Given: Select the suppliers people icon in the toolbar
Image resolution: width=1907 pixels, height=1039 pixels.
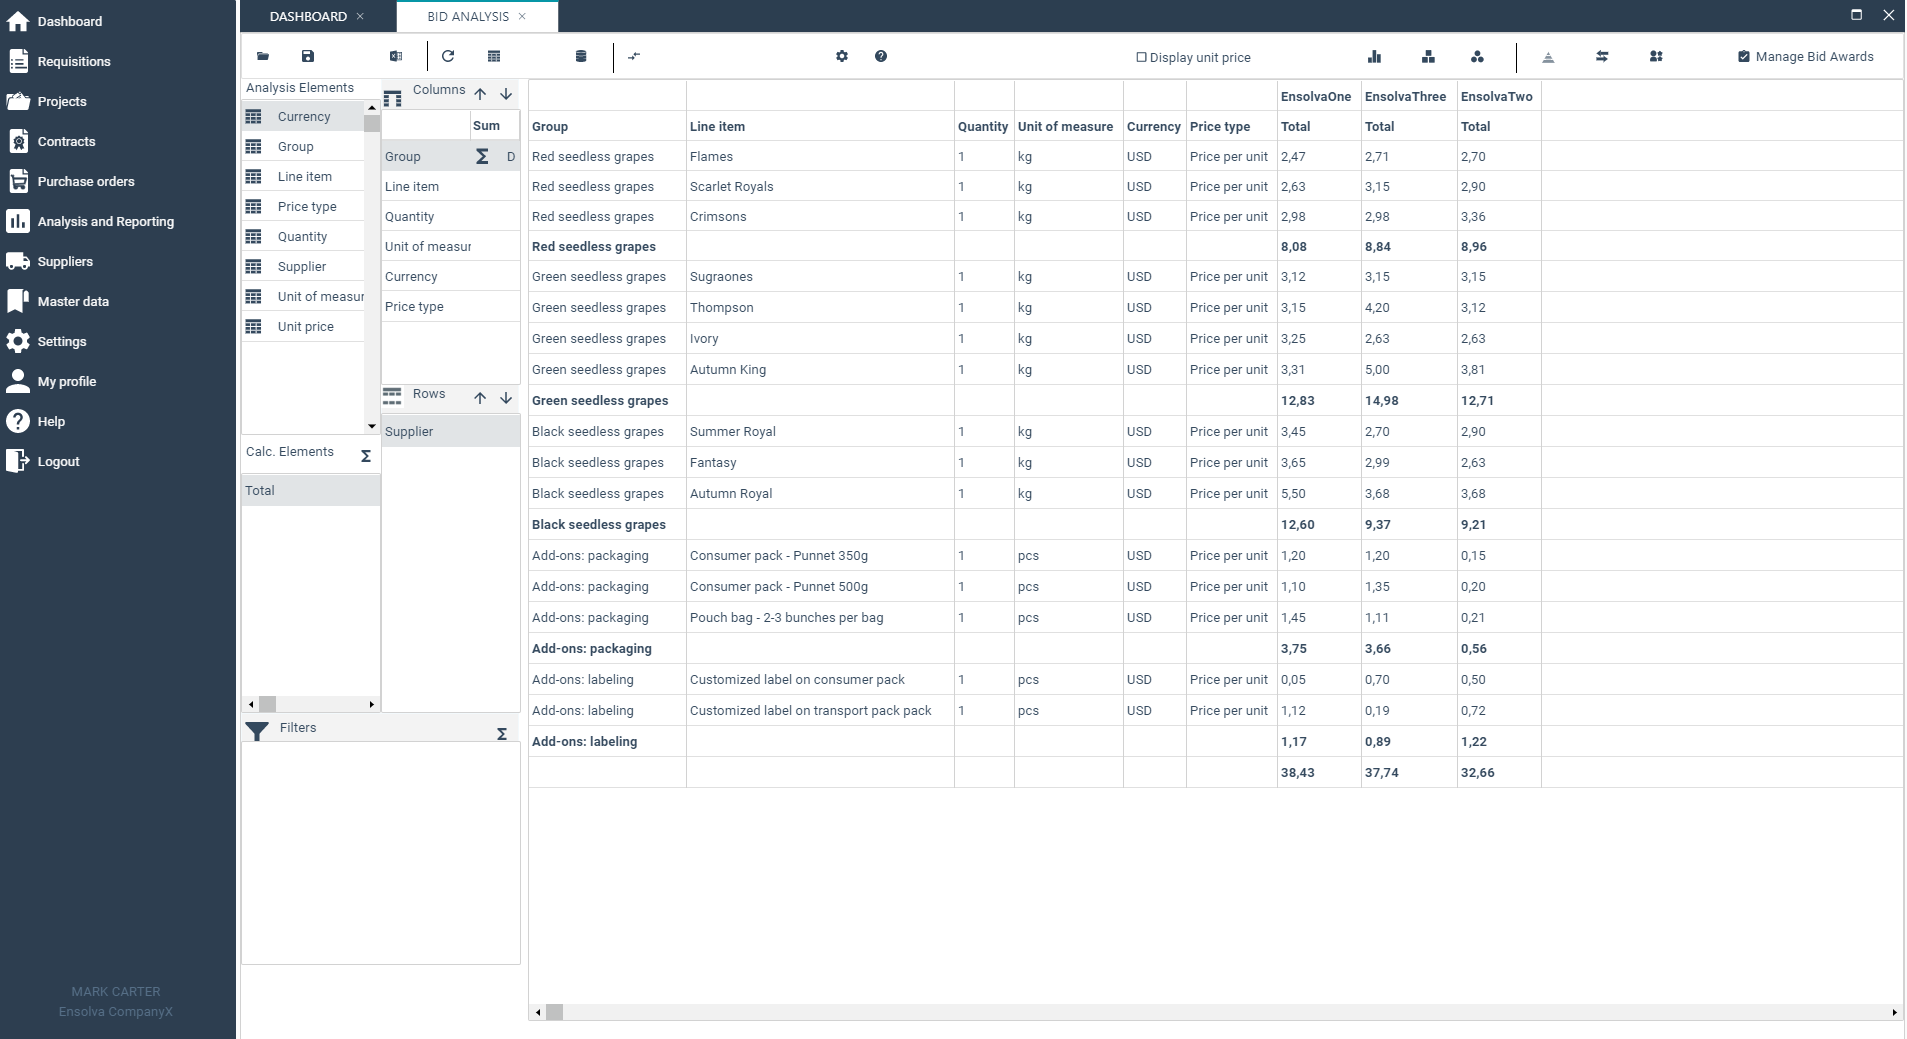Looking at the screenshot, I should point(1656,56).
